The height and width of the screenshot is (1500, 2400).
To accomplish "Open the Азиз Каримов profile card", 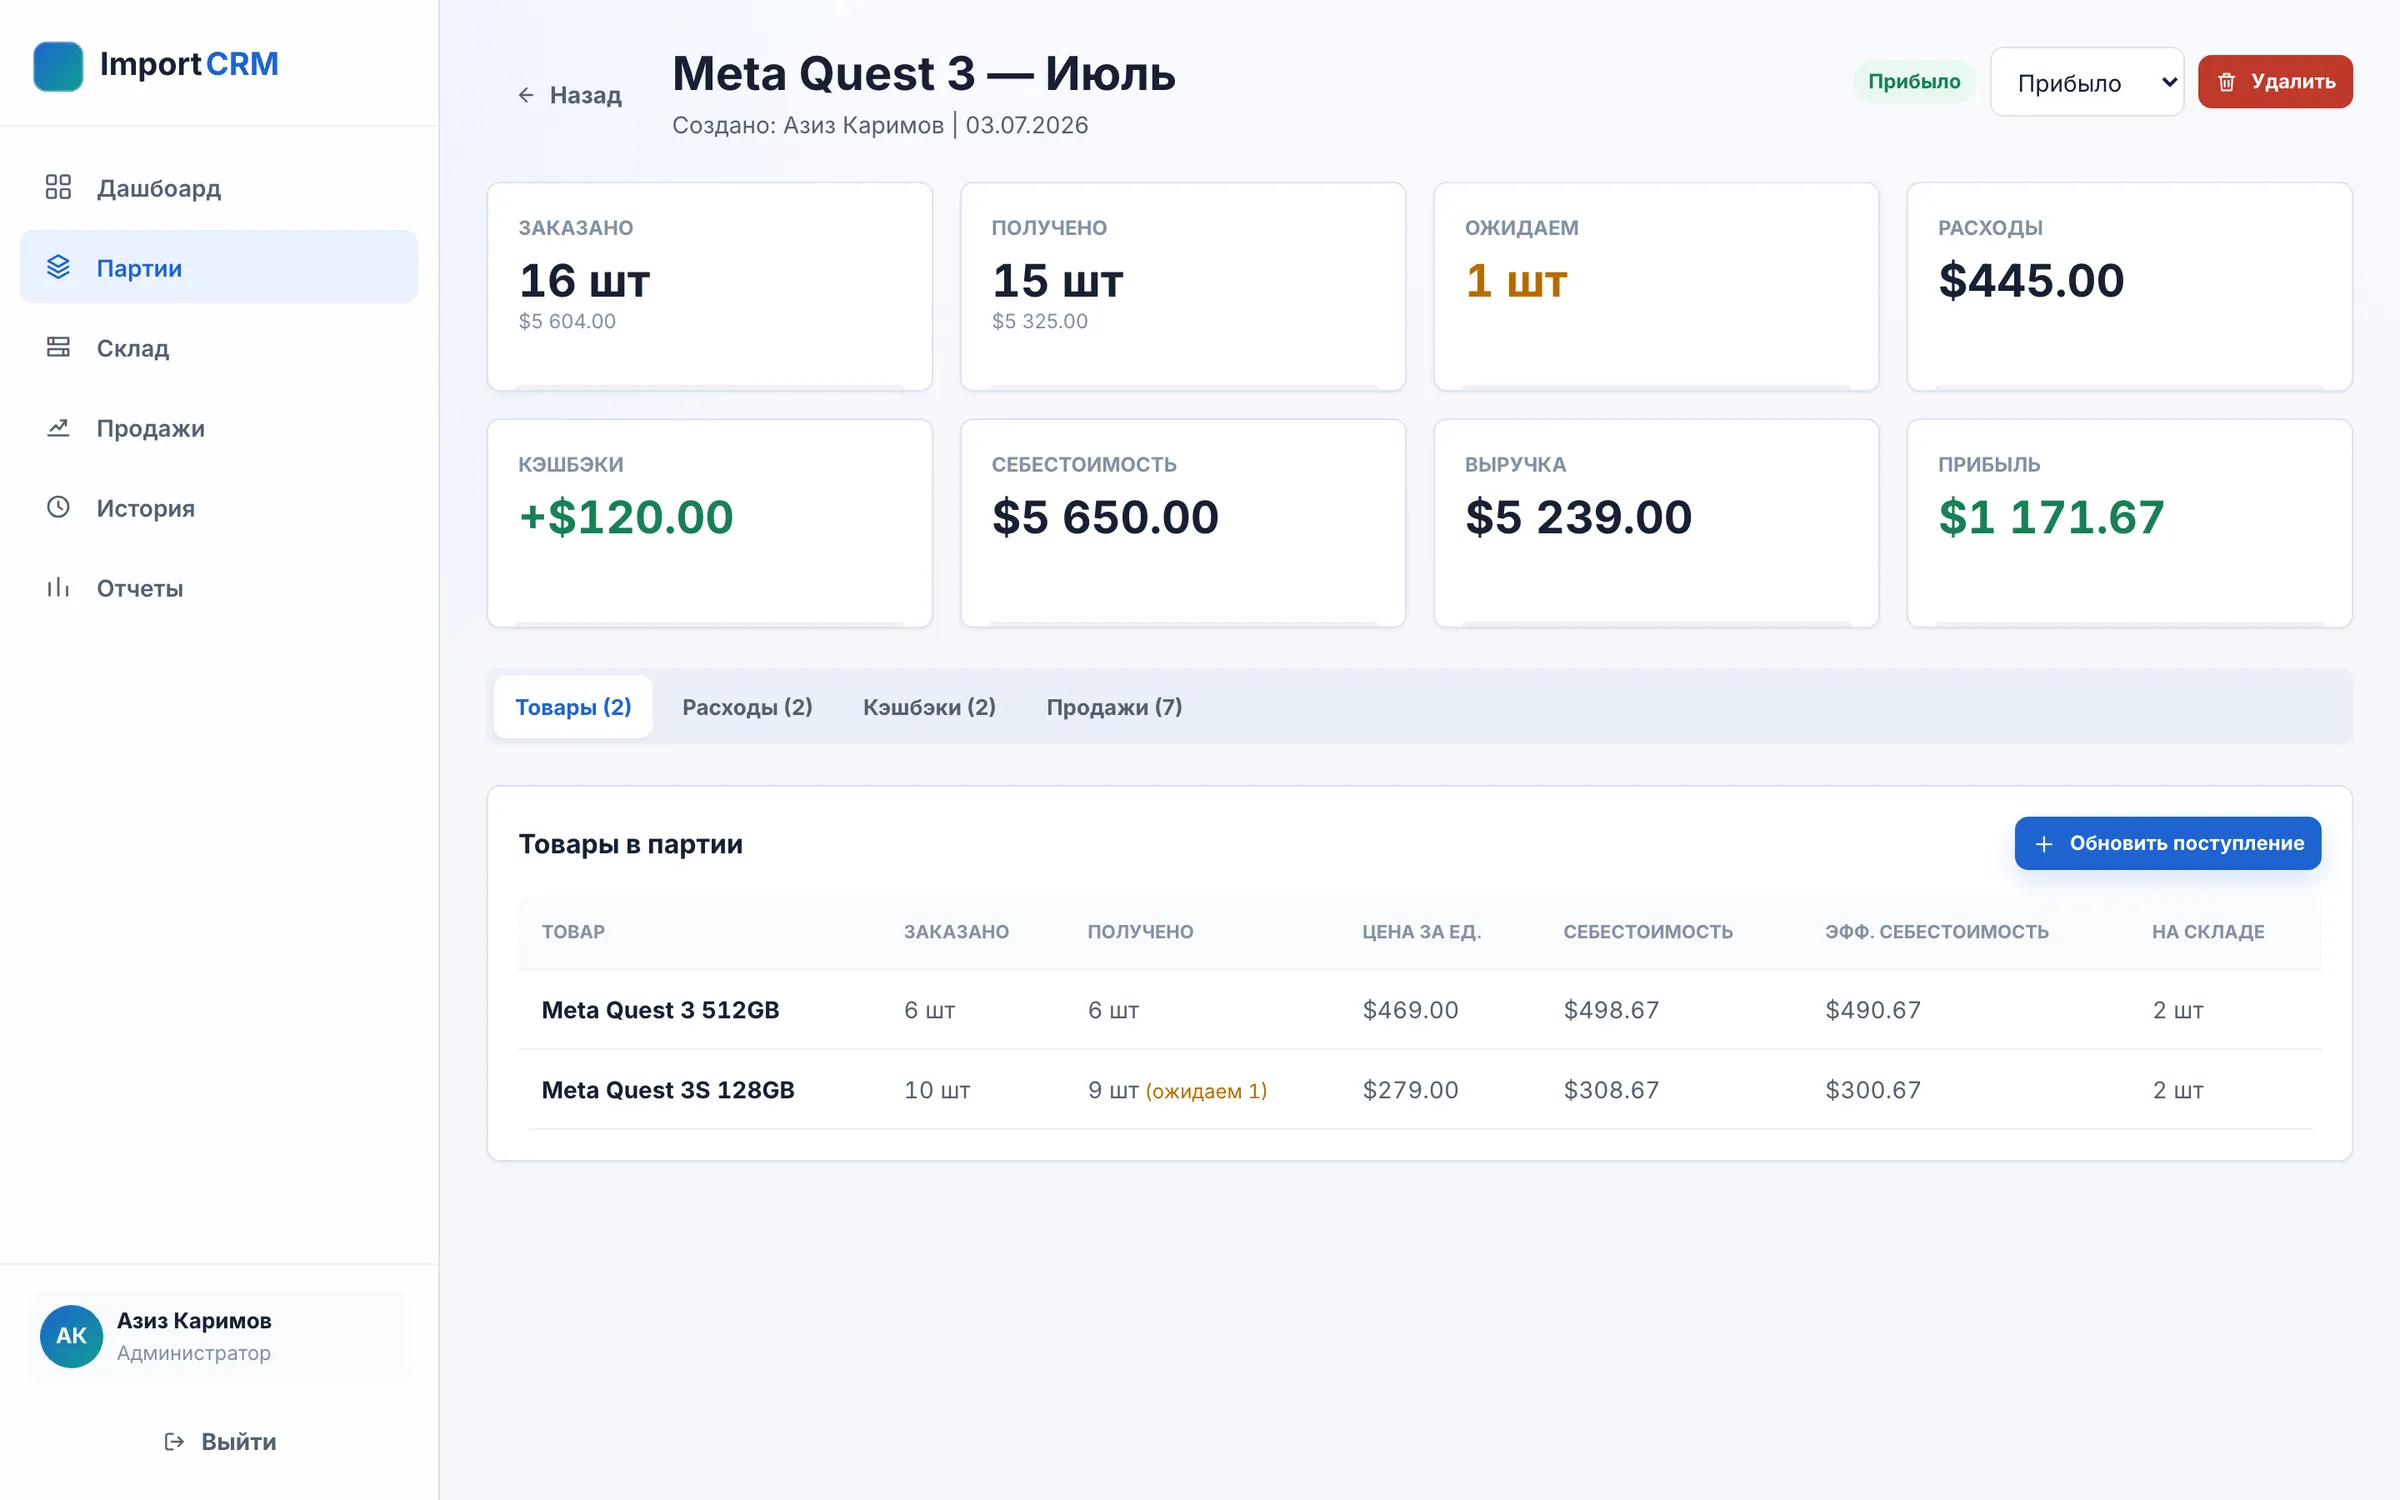I will click(219, 1336).
